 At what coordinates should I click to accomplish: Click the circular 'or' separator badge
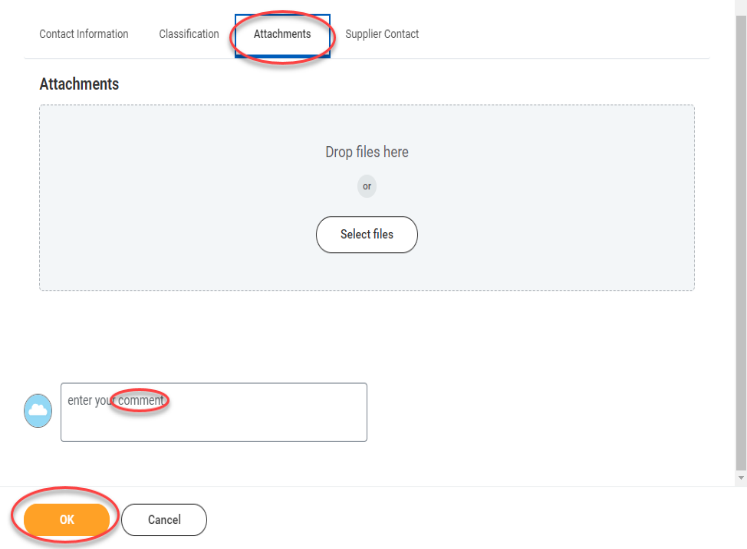tap(367, 186)
